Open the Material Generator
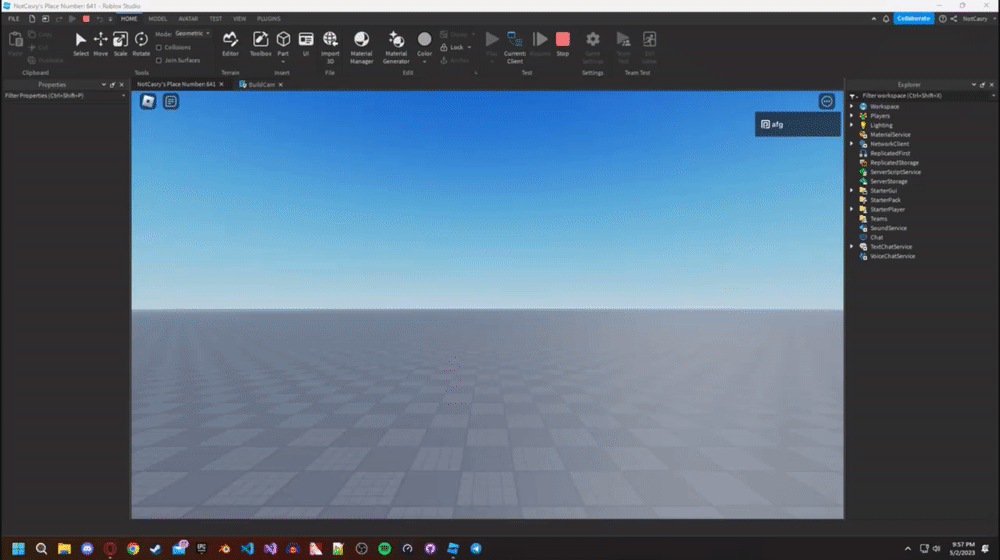1000x560 pixels. (395, 47)
